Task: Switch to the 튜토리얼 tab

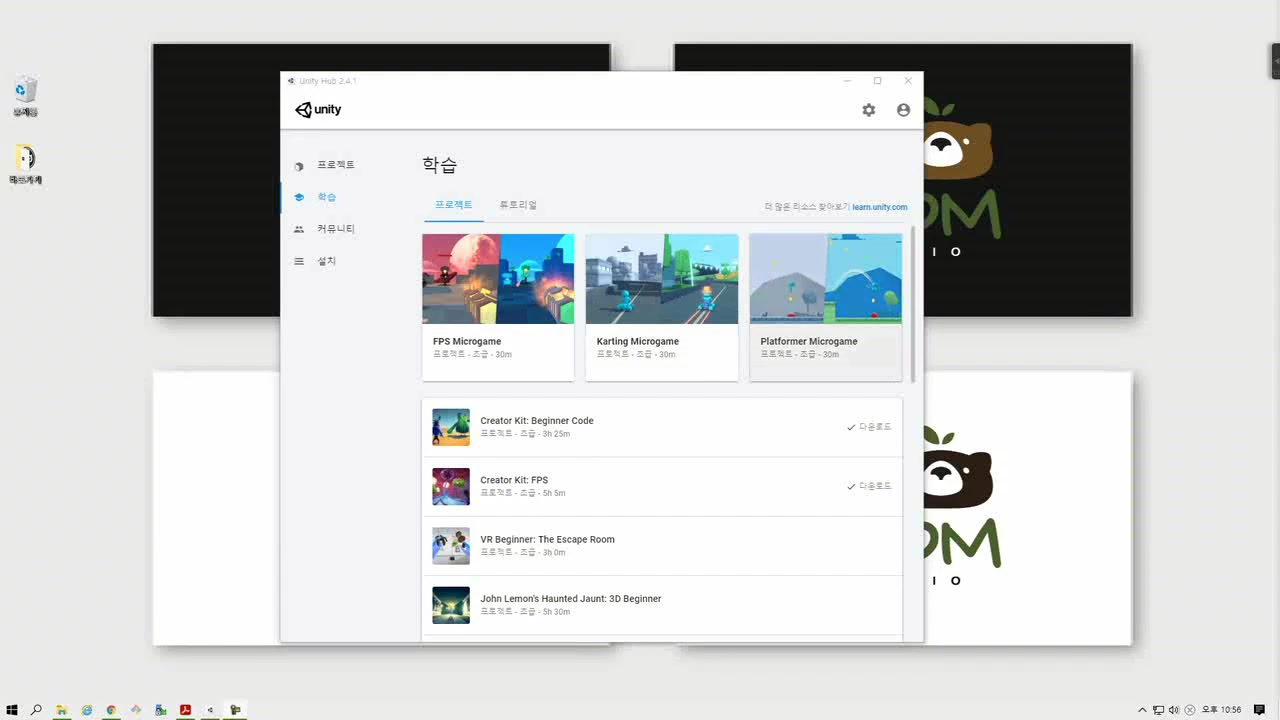Action: pyautogui.click(x=518, y=205)
